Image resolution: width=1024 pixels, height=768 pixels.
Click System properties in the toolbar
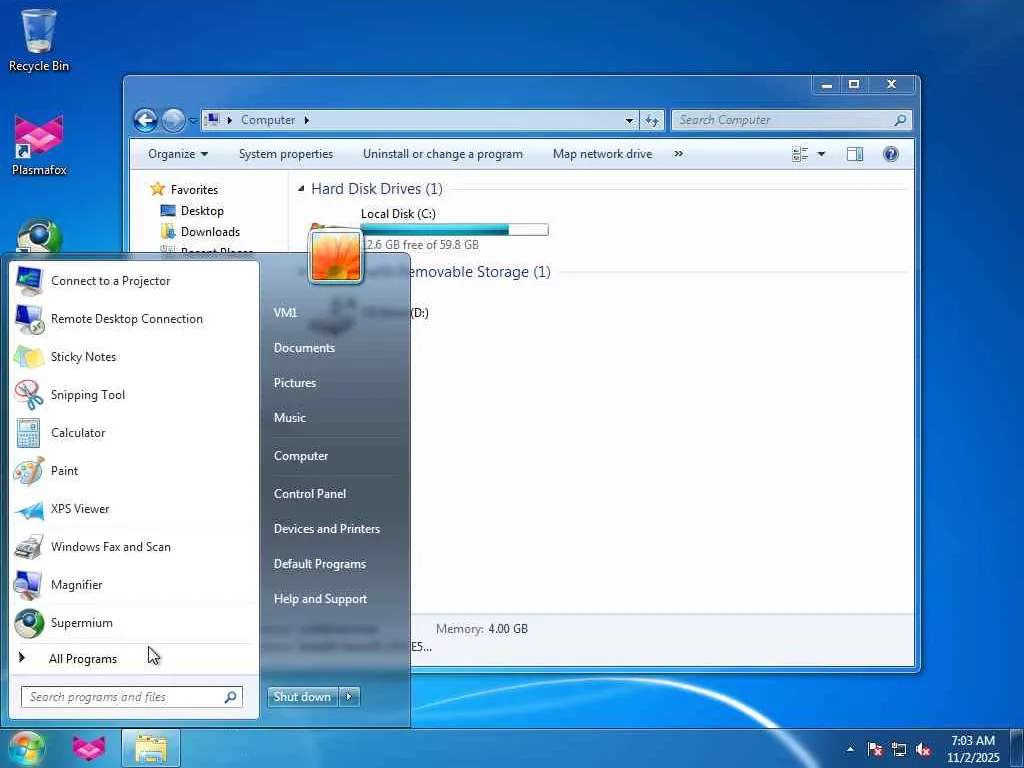click(285, 154)
